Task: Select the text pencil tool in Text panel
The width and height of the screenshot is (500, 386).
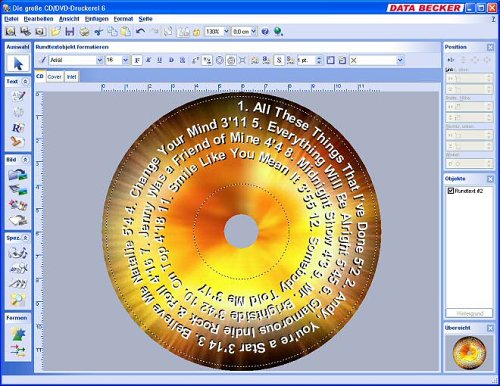Action: (x=18, y=96)
